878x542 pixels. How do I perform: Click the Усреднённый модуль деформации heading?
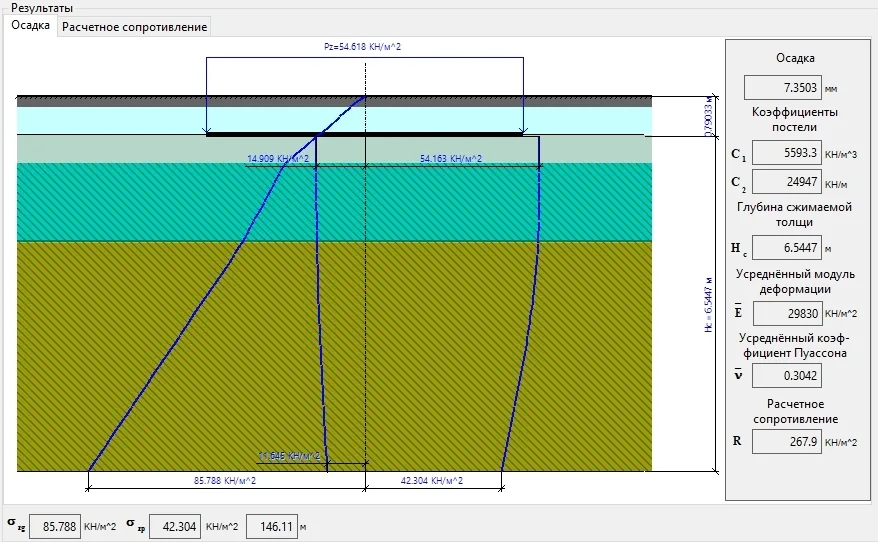[x=795, y=282]
